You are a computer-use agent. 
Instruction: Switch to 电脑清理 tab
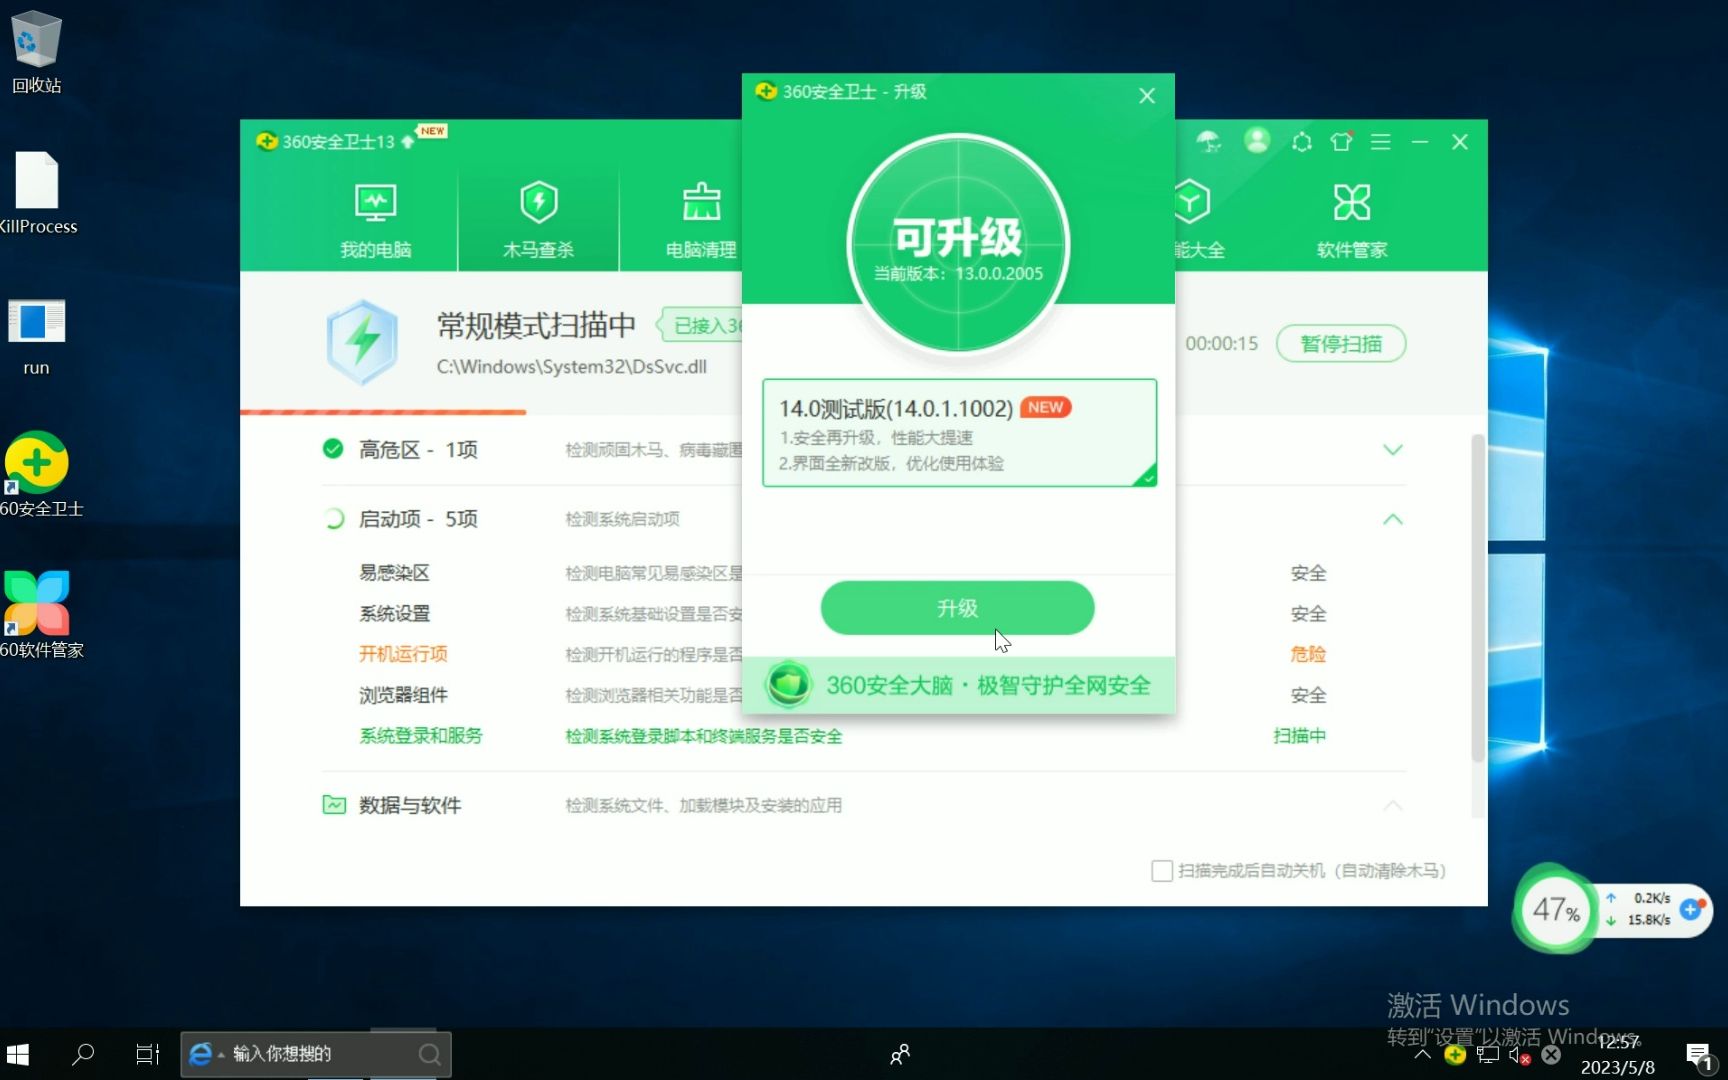click(701, 221)
